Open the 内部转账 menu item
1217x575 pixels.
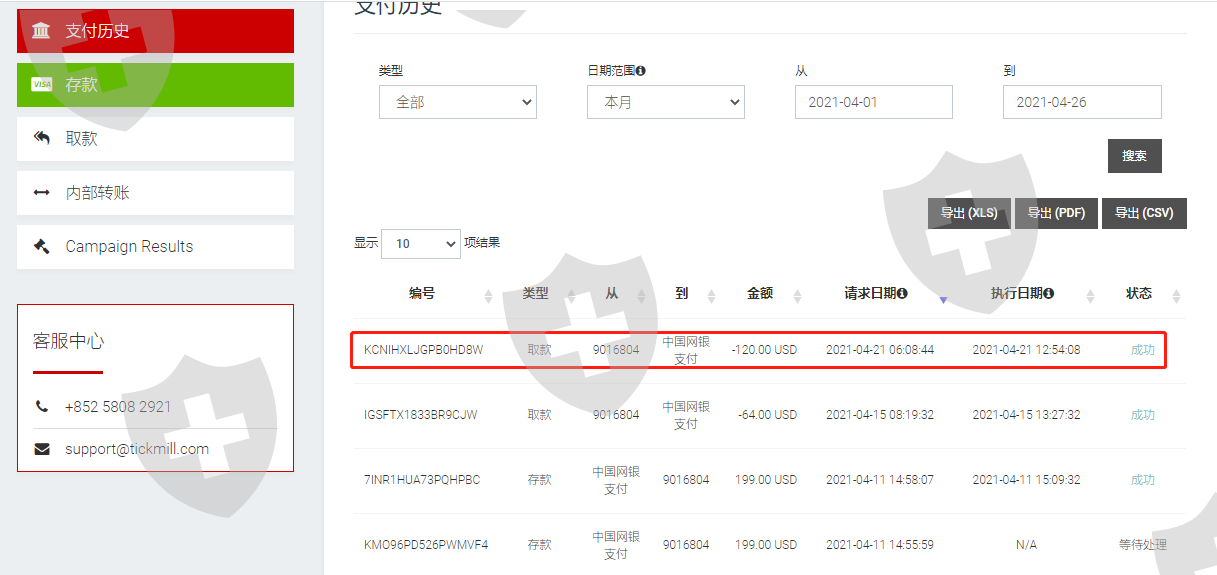click(x=155, y=193)
